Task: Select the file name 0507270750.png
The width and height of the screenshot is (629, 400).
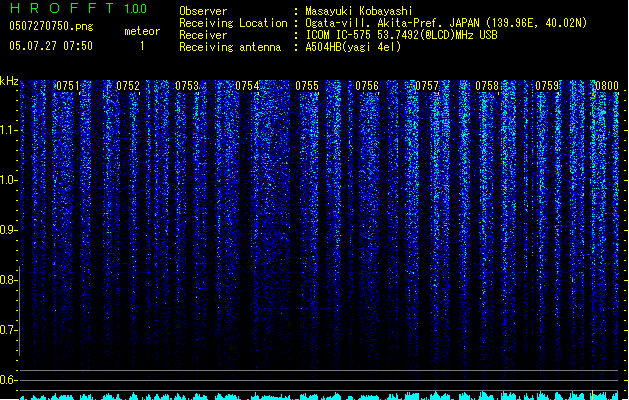Action: (x=51, y=26)
